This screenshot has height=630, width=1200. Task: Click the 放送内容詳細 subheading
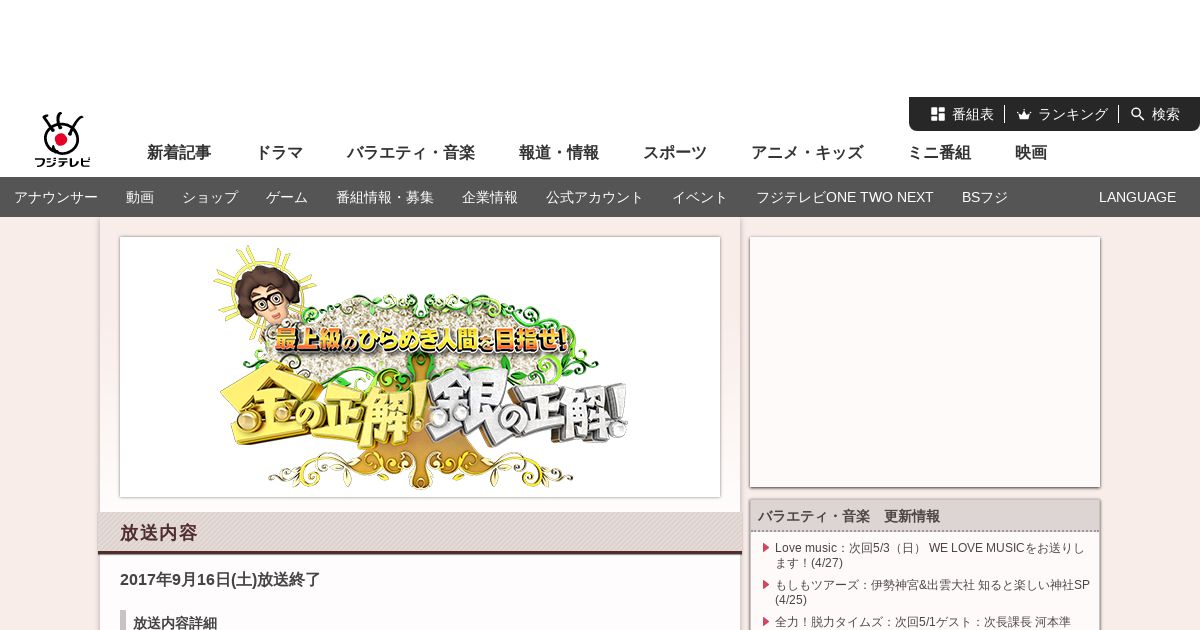(175, 623)
